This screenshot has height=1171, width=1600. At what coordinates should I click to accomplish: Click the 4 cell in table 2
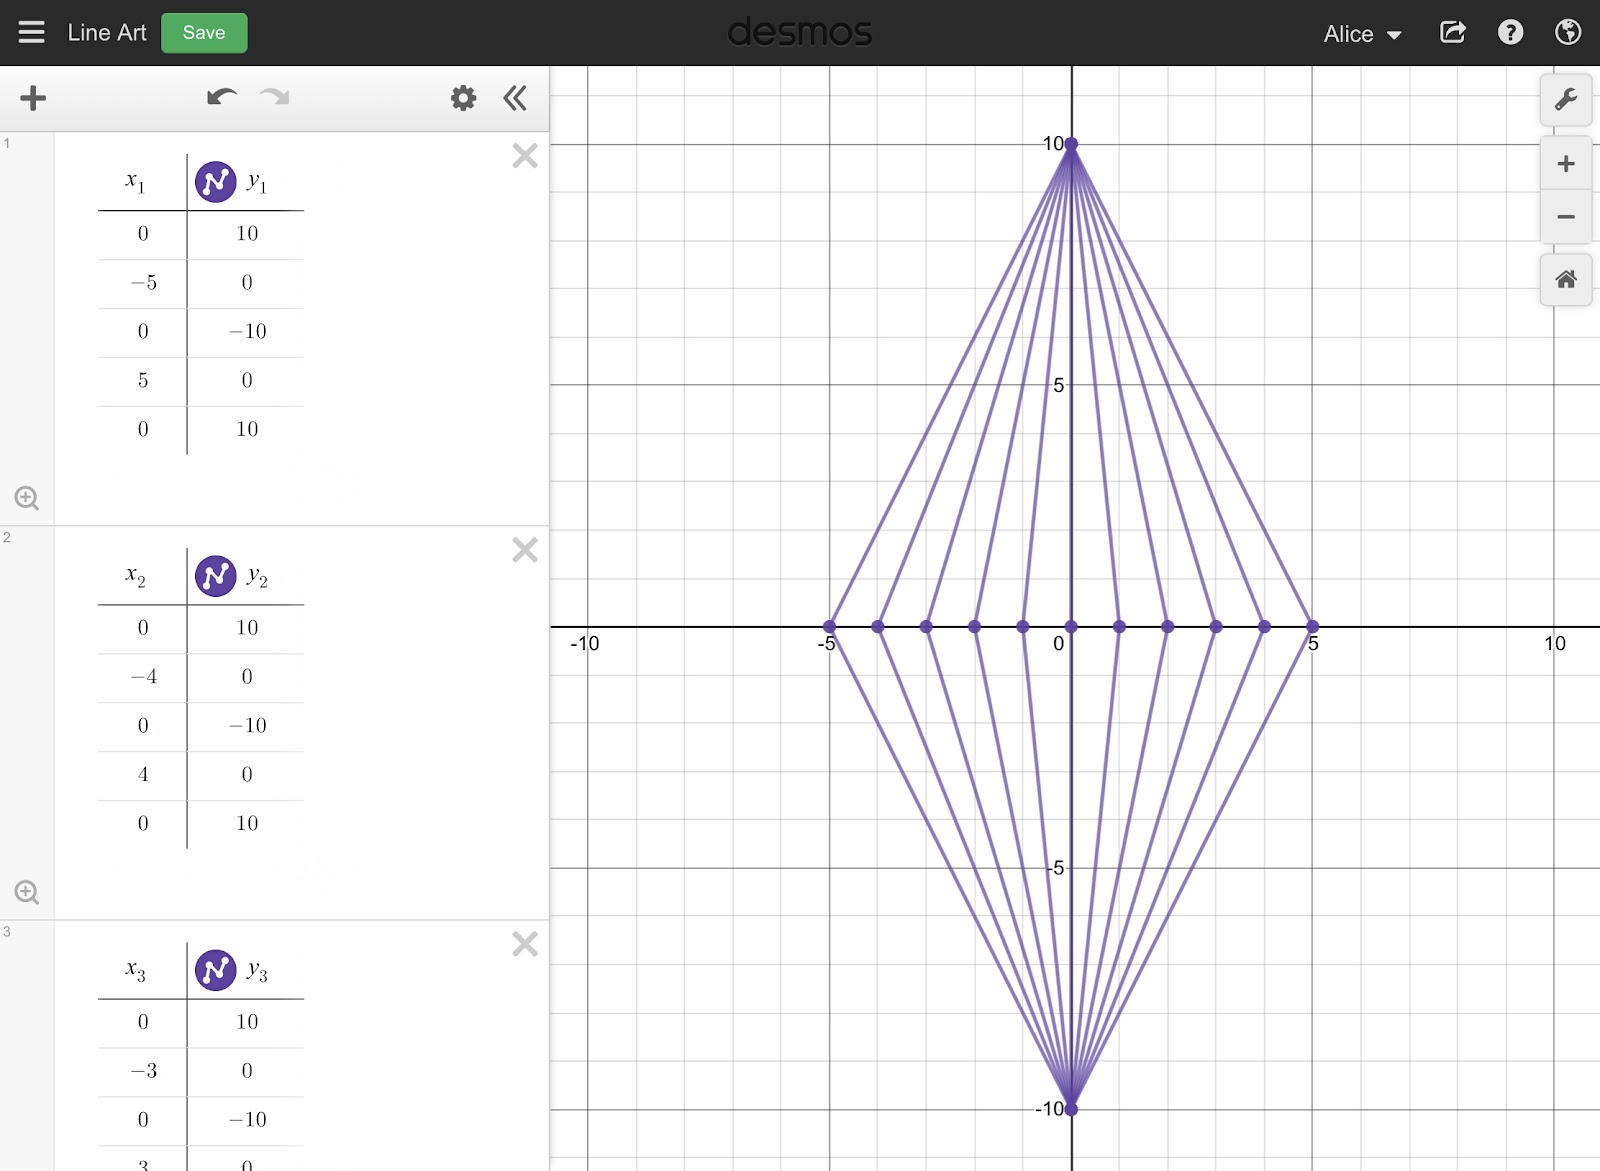143,775
